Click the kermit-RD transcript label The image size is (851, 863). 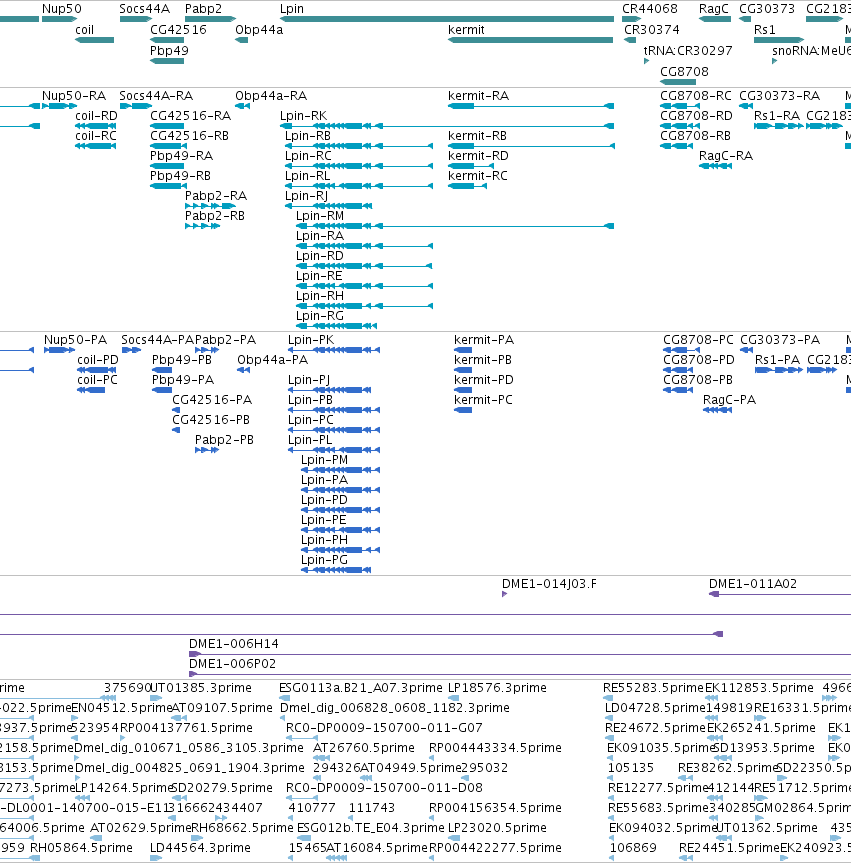[478, 156]
